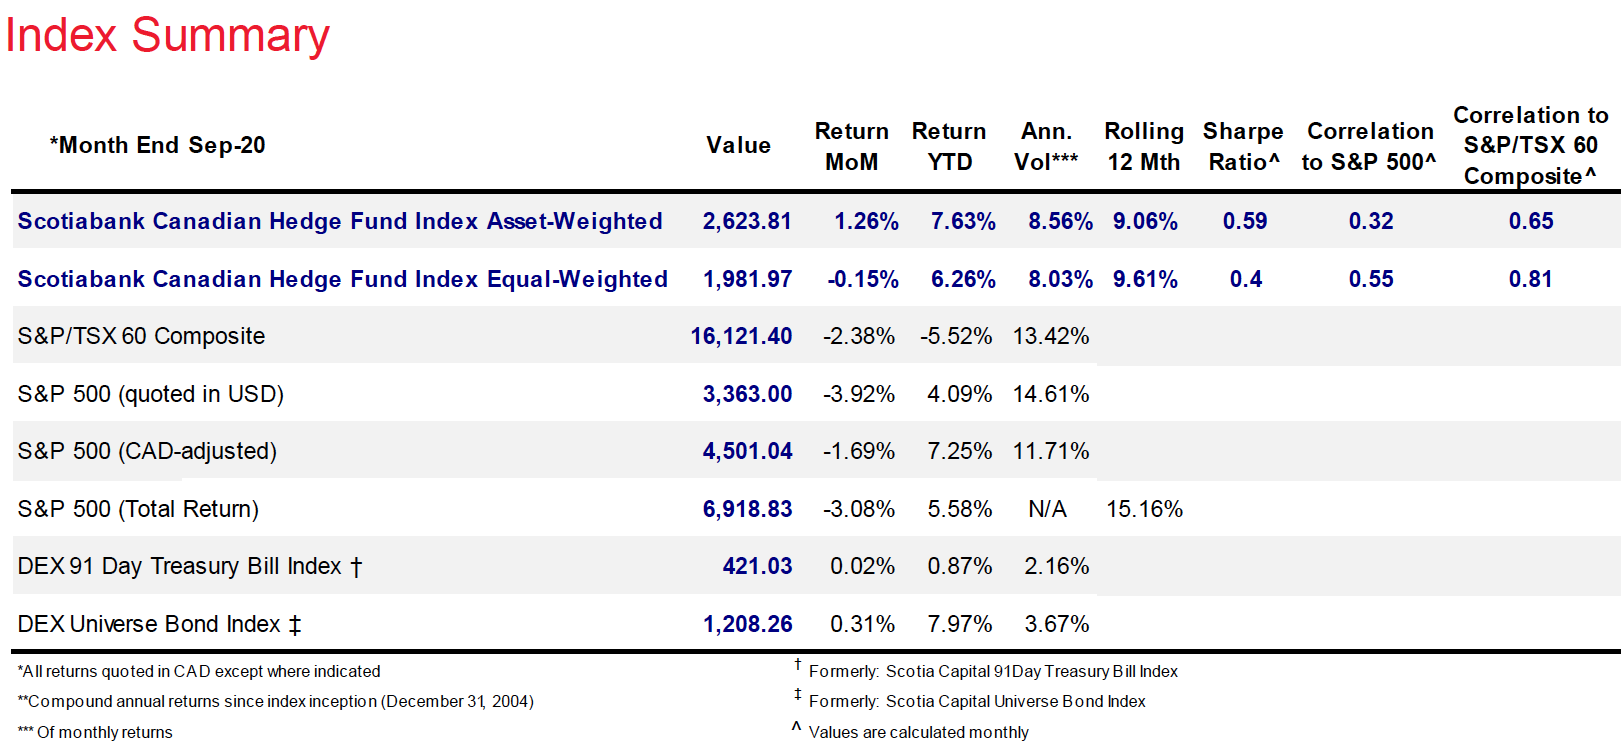
Task: Click the 15.16% rolling 12 month cell
Action: tap(1144, 509)
